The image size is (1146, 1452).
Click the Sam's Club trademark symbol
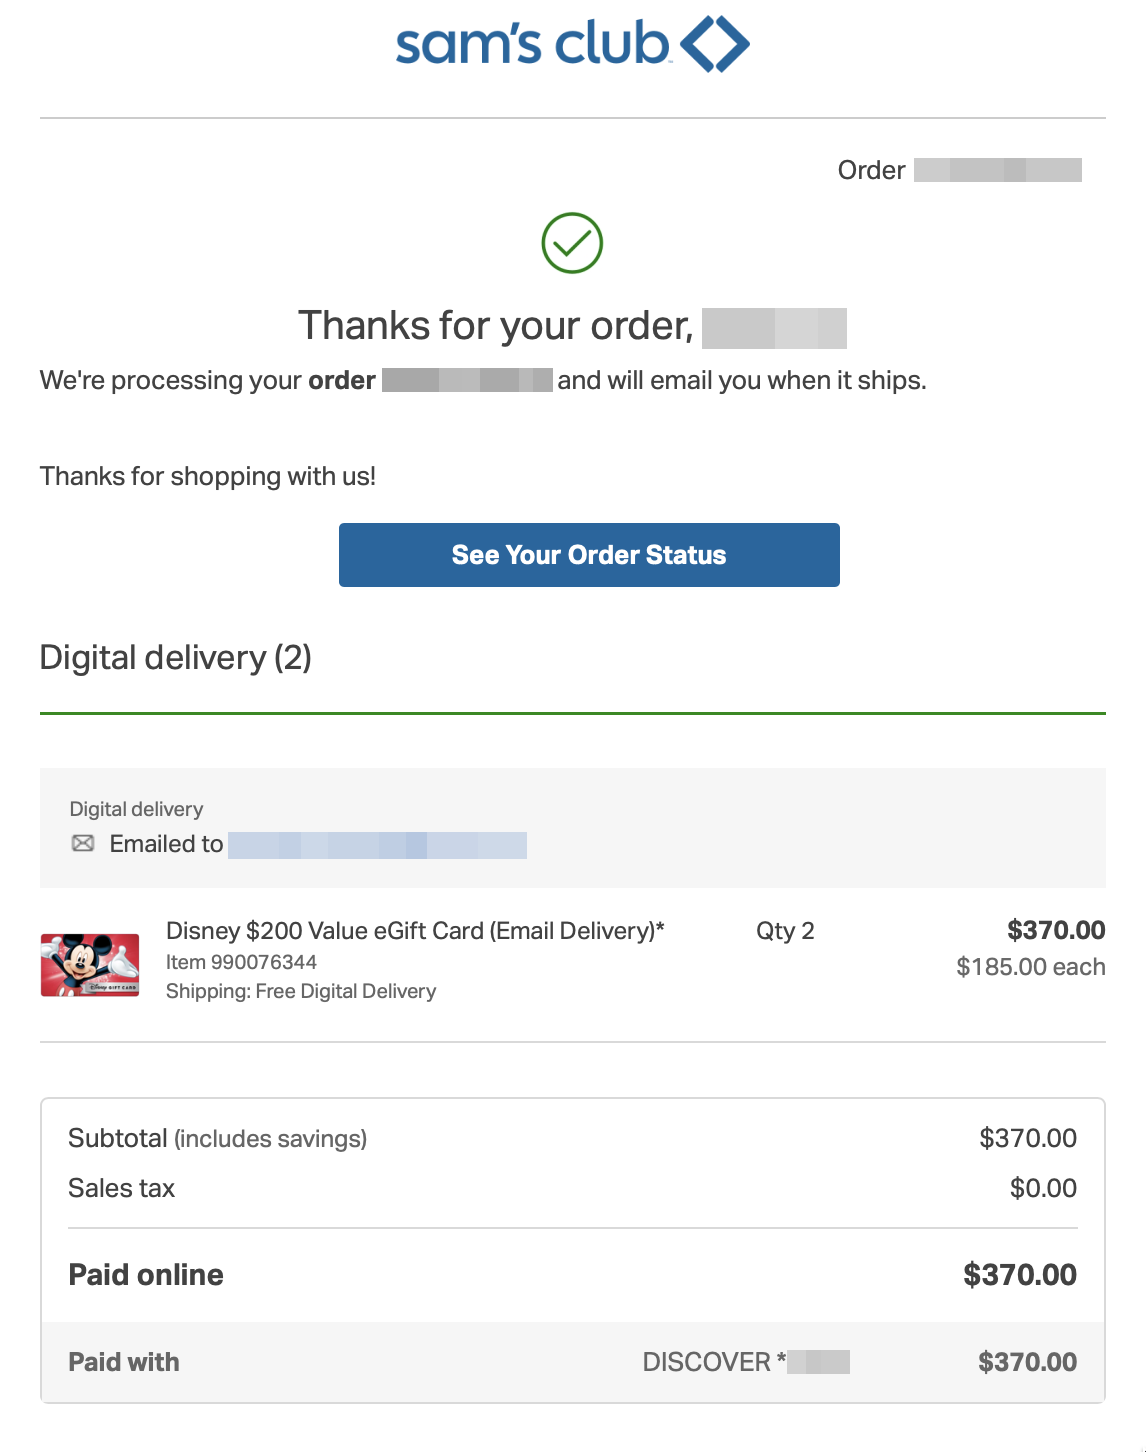668,60
